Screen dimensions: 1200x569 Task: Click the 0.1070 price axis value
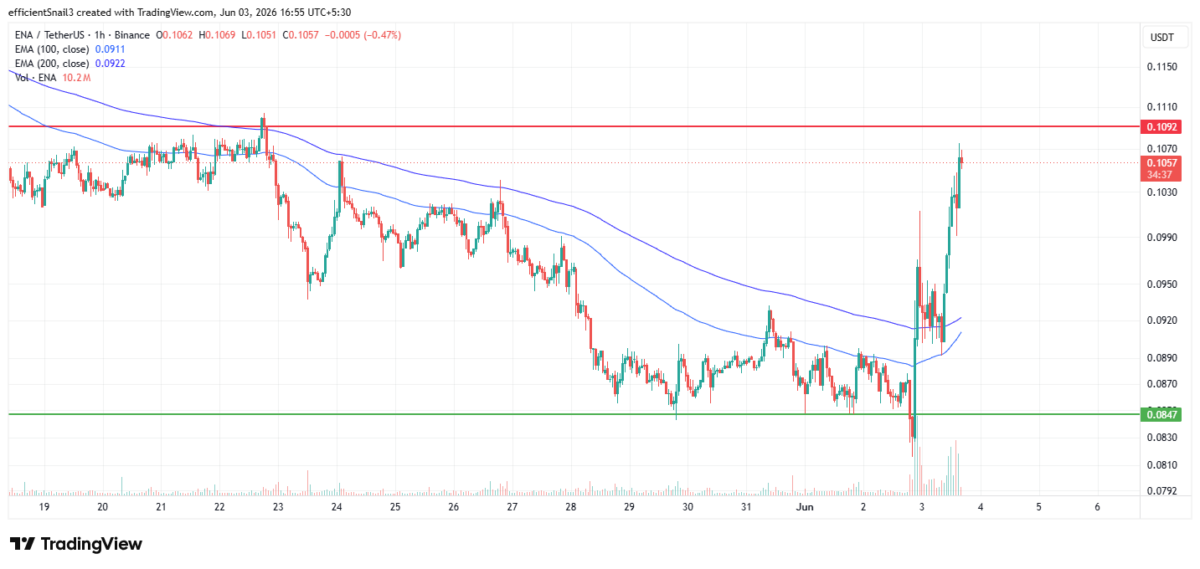1162,147
